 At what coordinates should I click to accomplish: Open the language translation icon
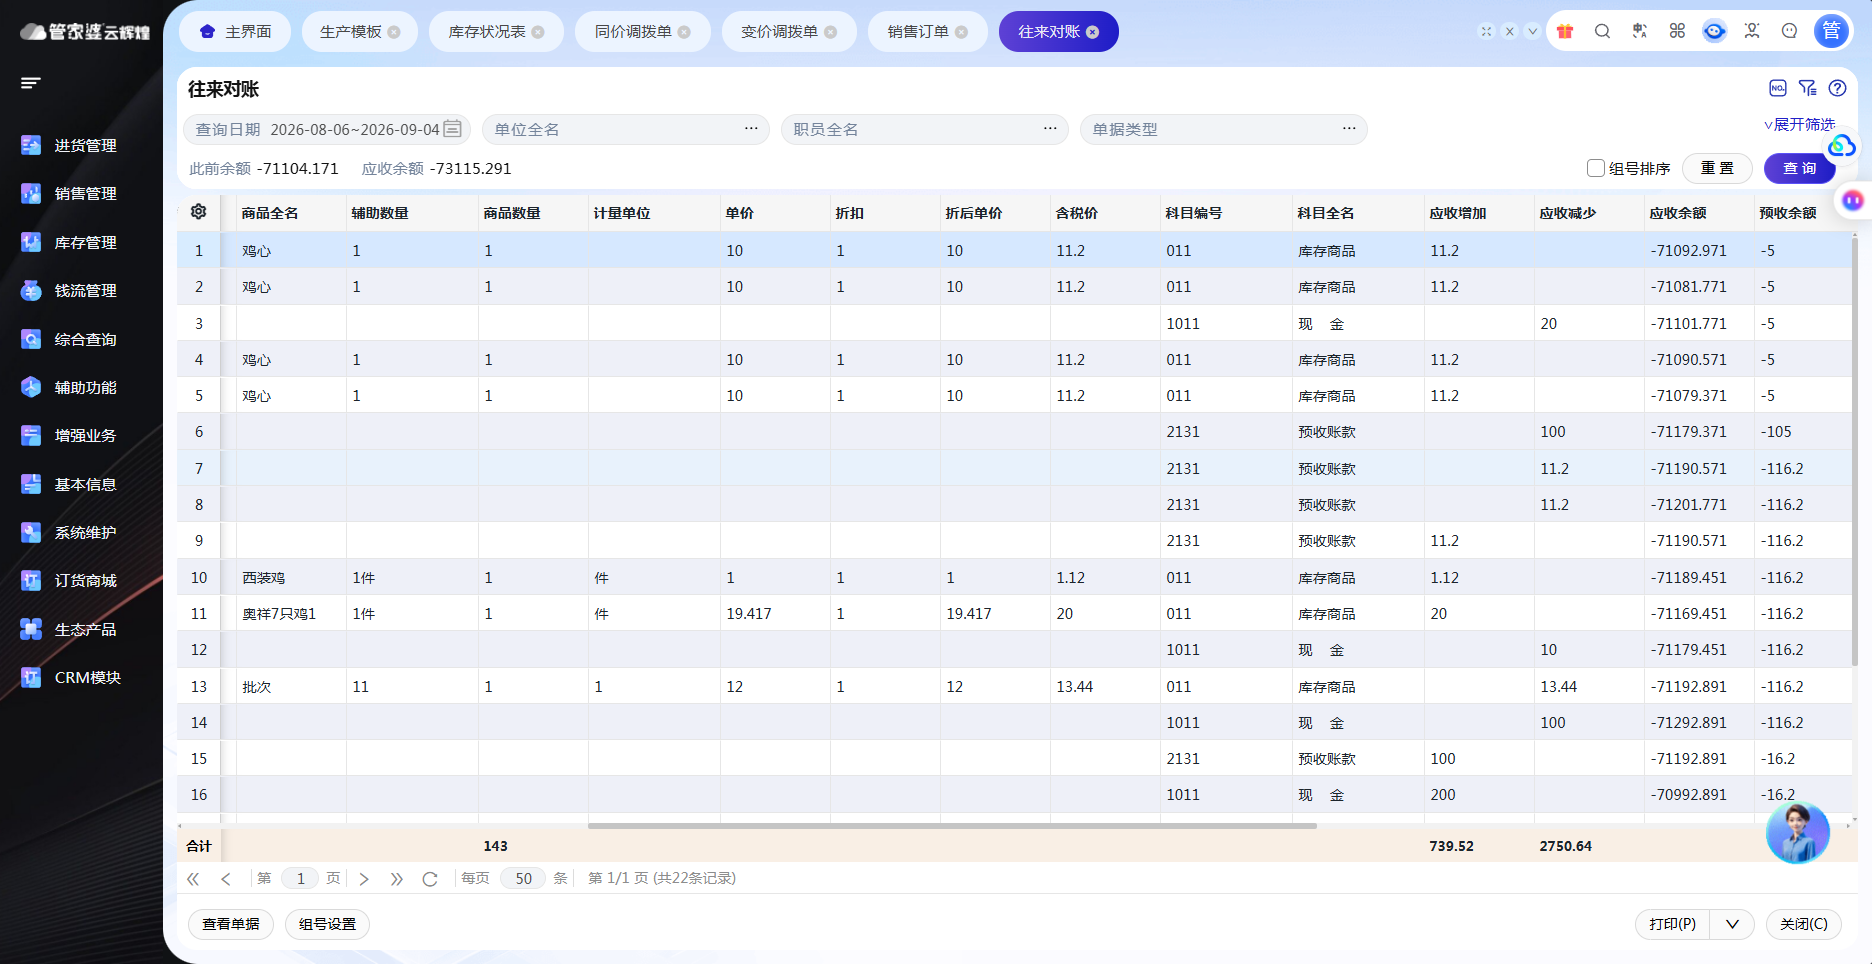[x=1640, y=31]
